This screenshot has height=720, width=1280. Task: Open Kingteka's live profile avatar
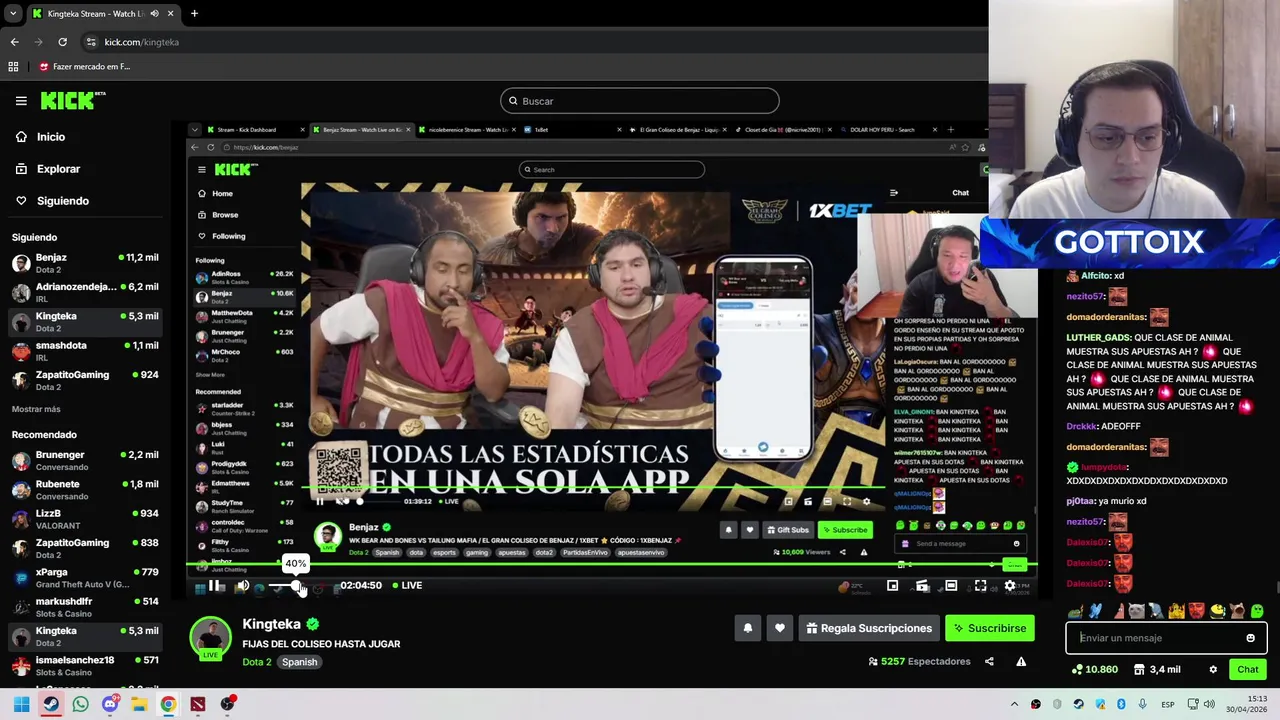coord(210,638)
